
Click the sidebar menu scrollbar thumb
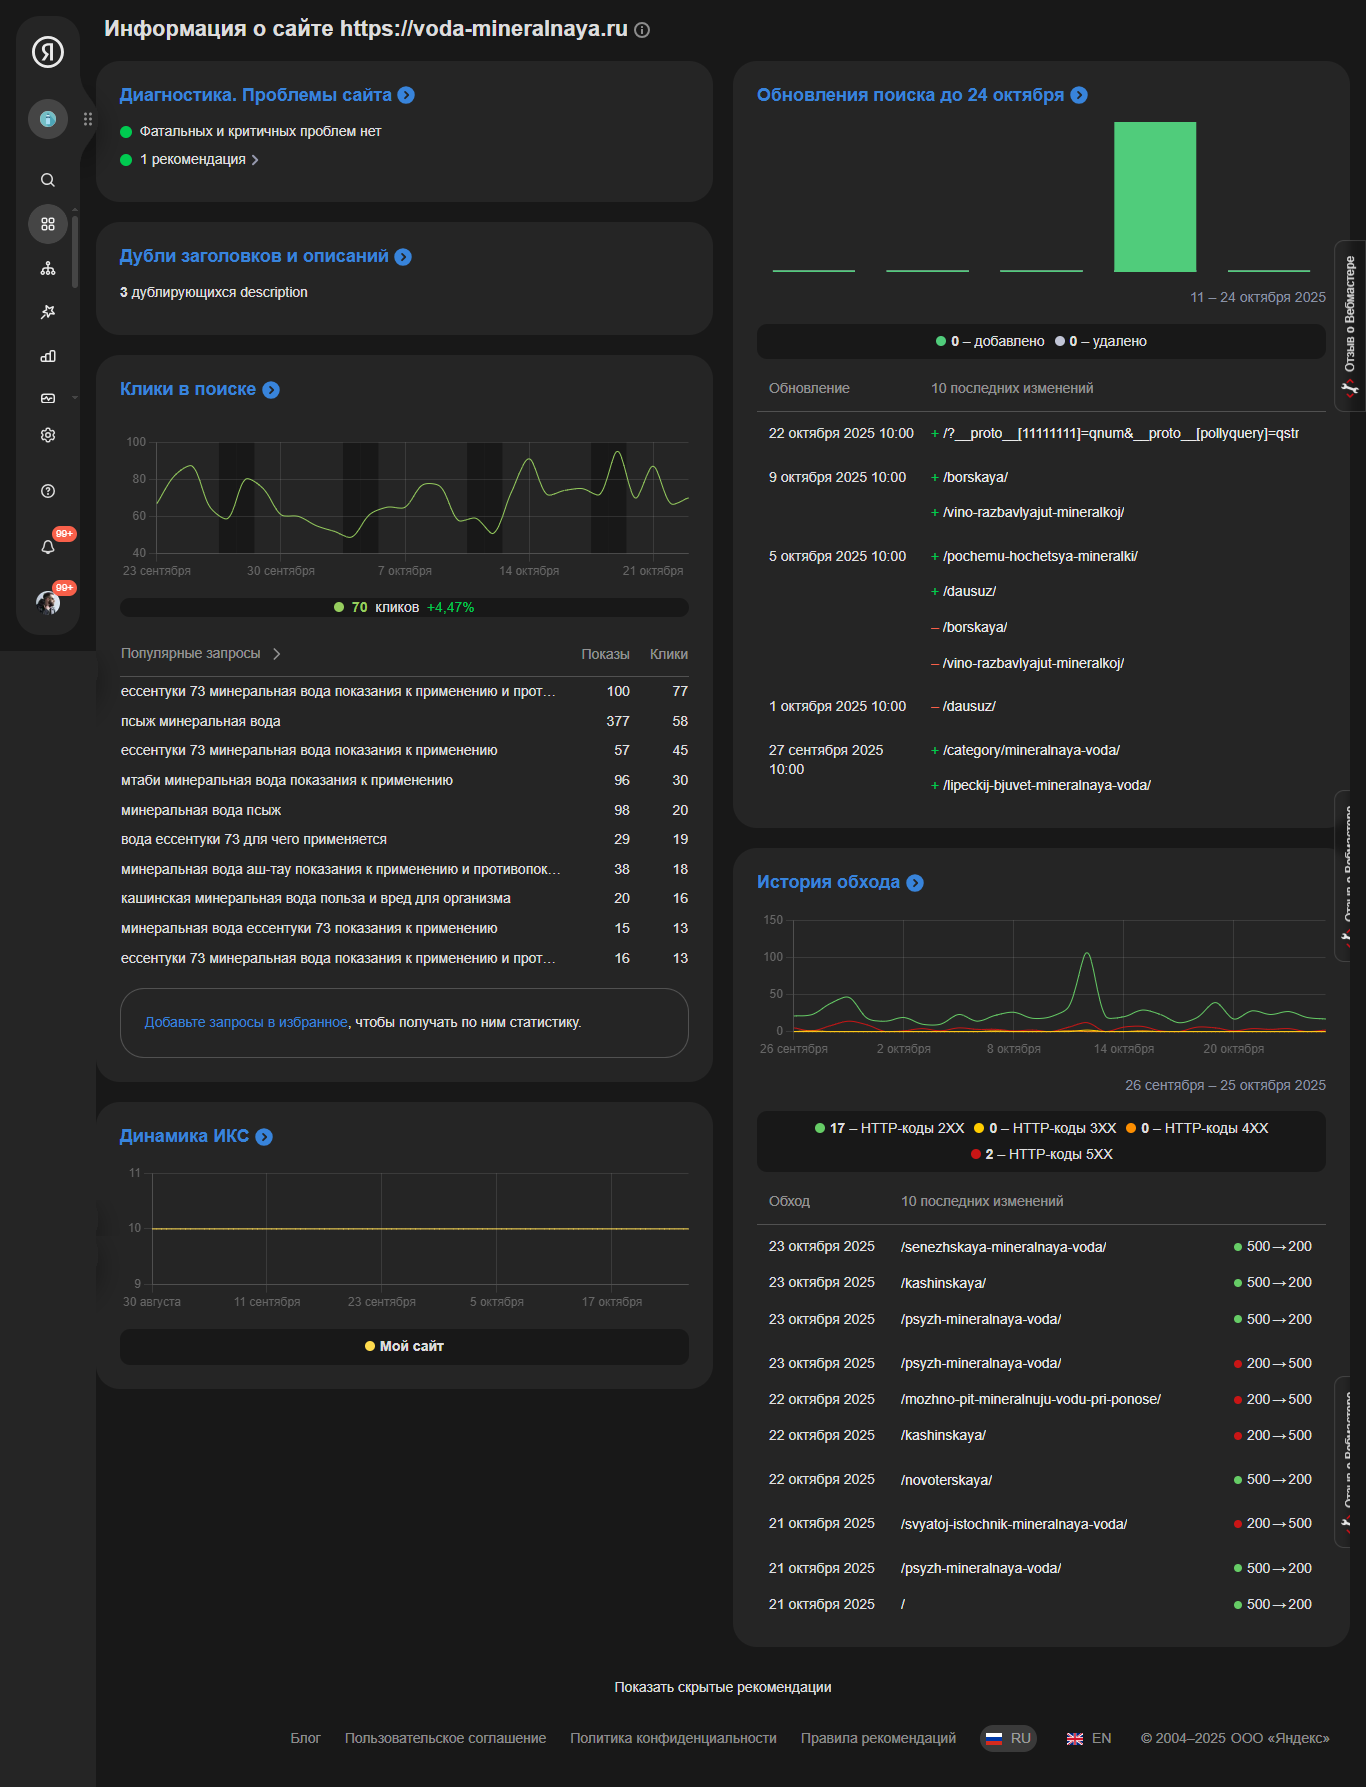pyautogui.click(x=75, y=250)
